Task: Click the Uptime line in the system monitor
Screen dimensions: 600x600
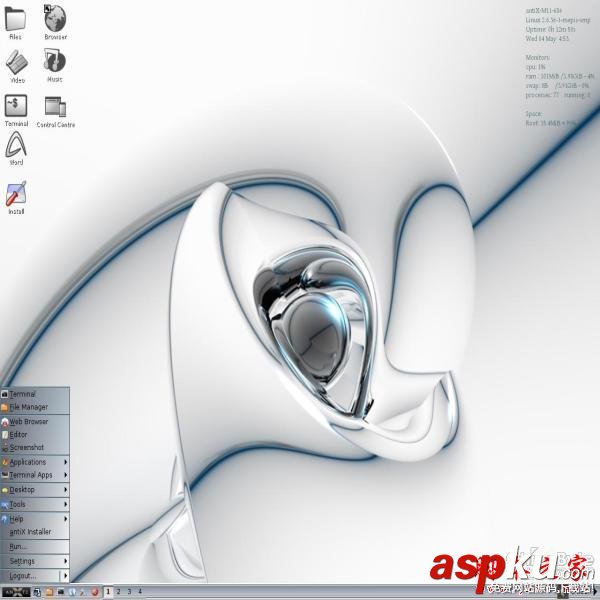Action: pyautogui.click(x=550, y=29)
